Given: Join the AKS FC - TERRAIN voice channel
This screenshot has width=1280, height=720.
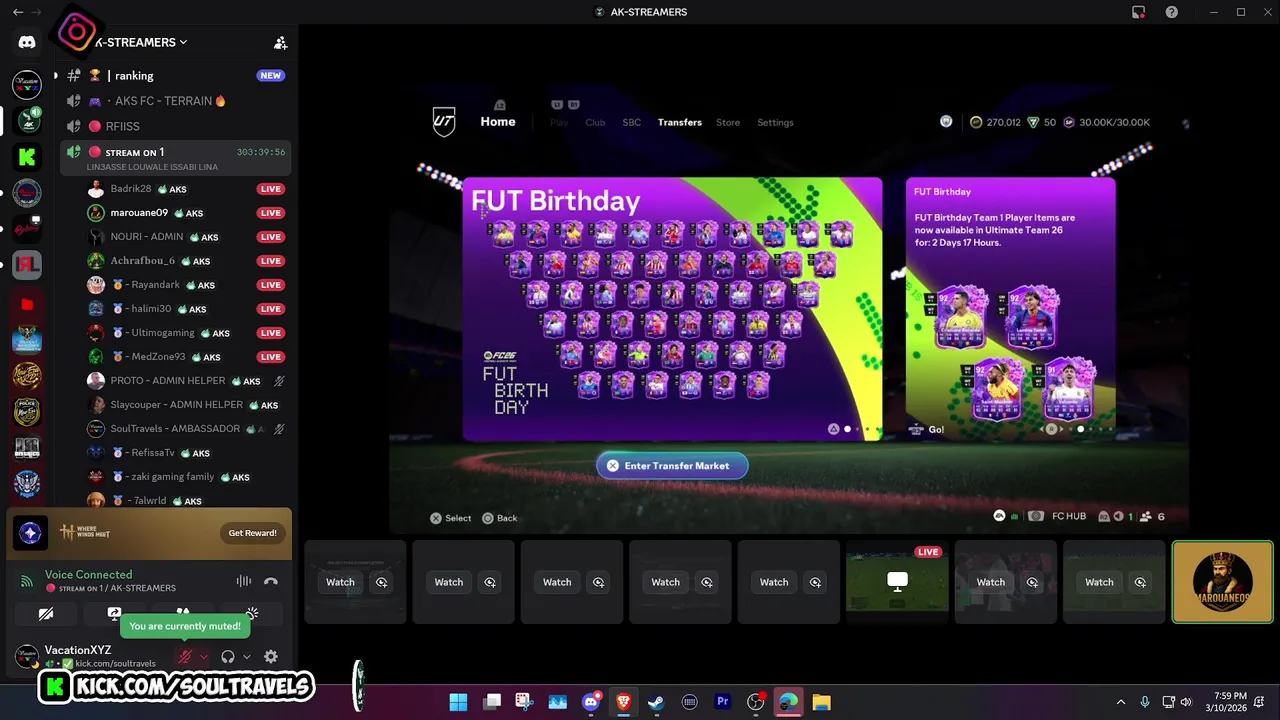Looking at the screenshot, I should click(175, 101).
